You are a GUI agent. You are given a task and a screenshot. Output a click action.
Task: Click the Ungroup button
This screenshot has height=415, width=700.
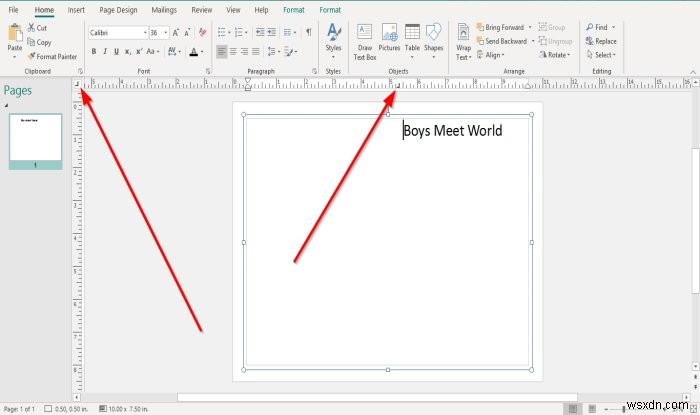tap(555, 41)
